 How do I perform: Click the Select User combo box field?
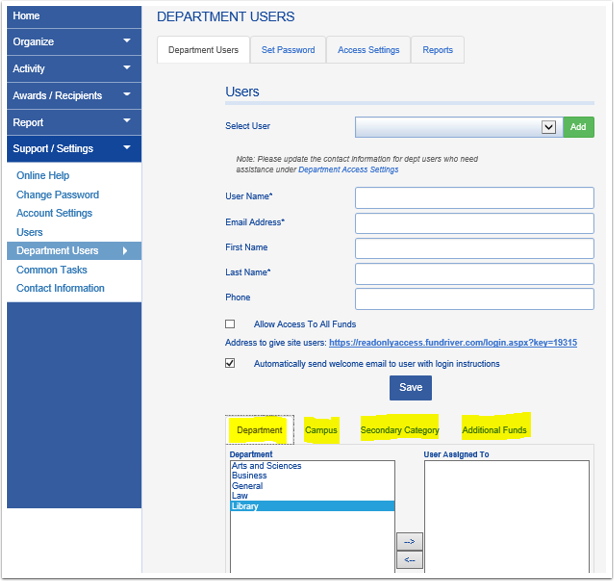tap(459, 127)
